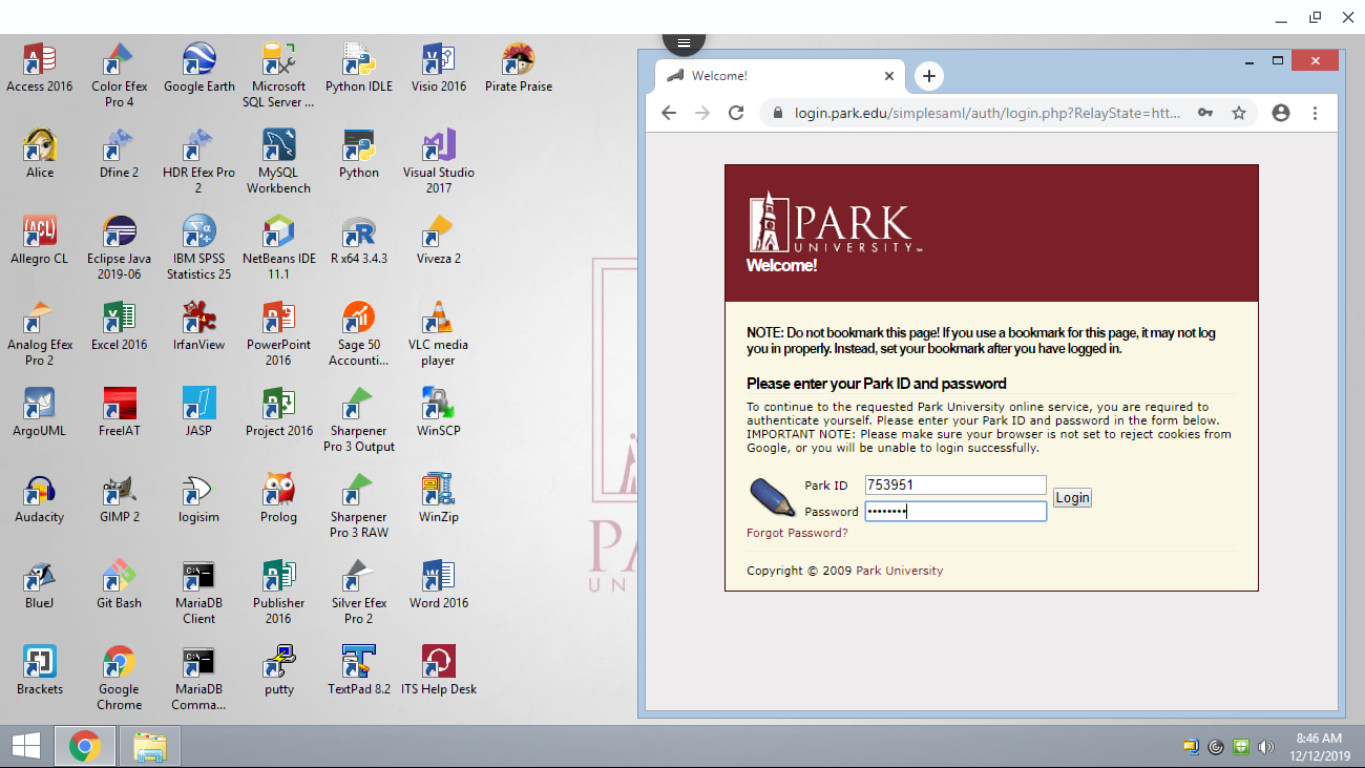The height and width of the screenshot is (768, 1365).
Task: Open the Park University footer link
Action: click(x=899, y=571)
